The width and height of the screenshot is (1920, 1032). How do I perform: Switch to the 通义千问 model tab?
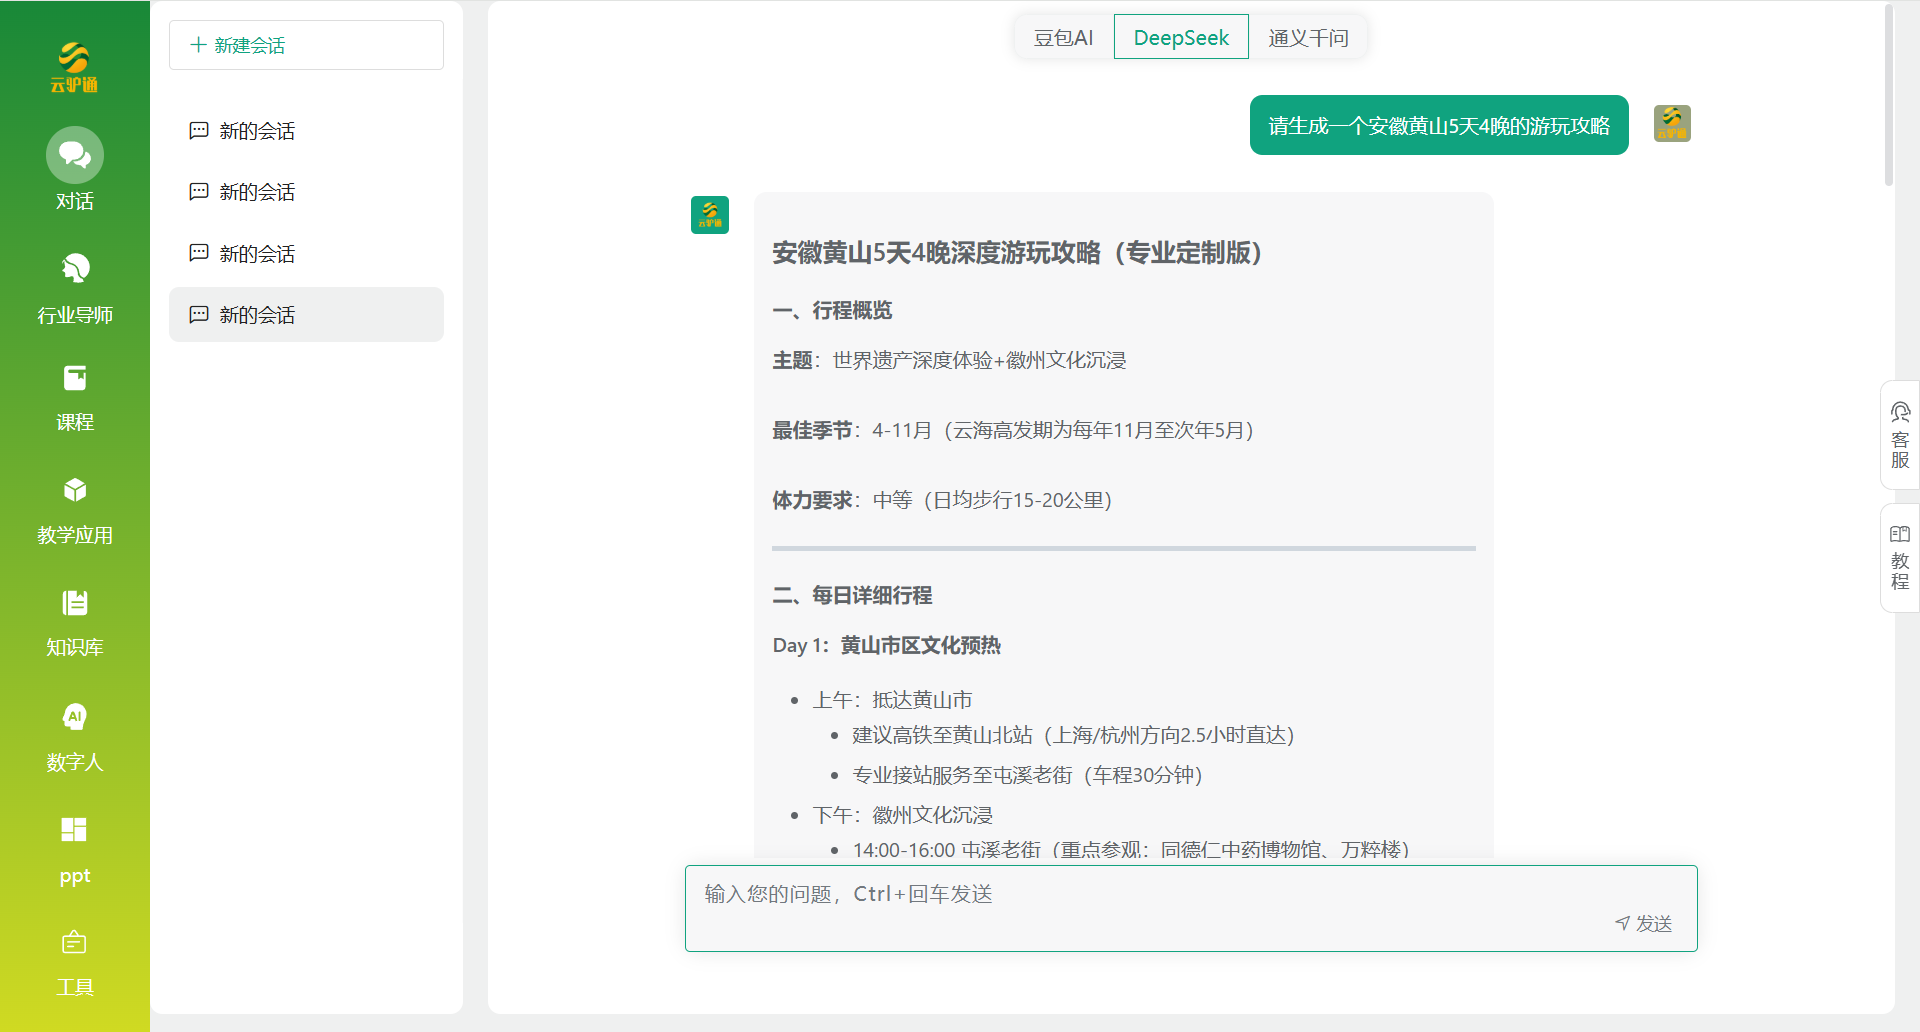point(1308,36)
